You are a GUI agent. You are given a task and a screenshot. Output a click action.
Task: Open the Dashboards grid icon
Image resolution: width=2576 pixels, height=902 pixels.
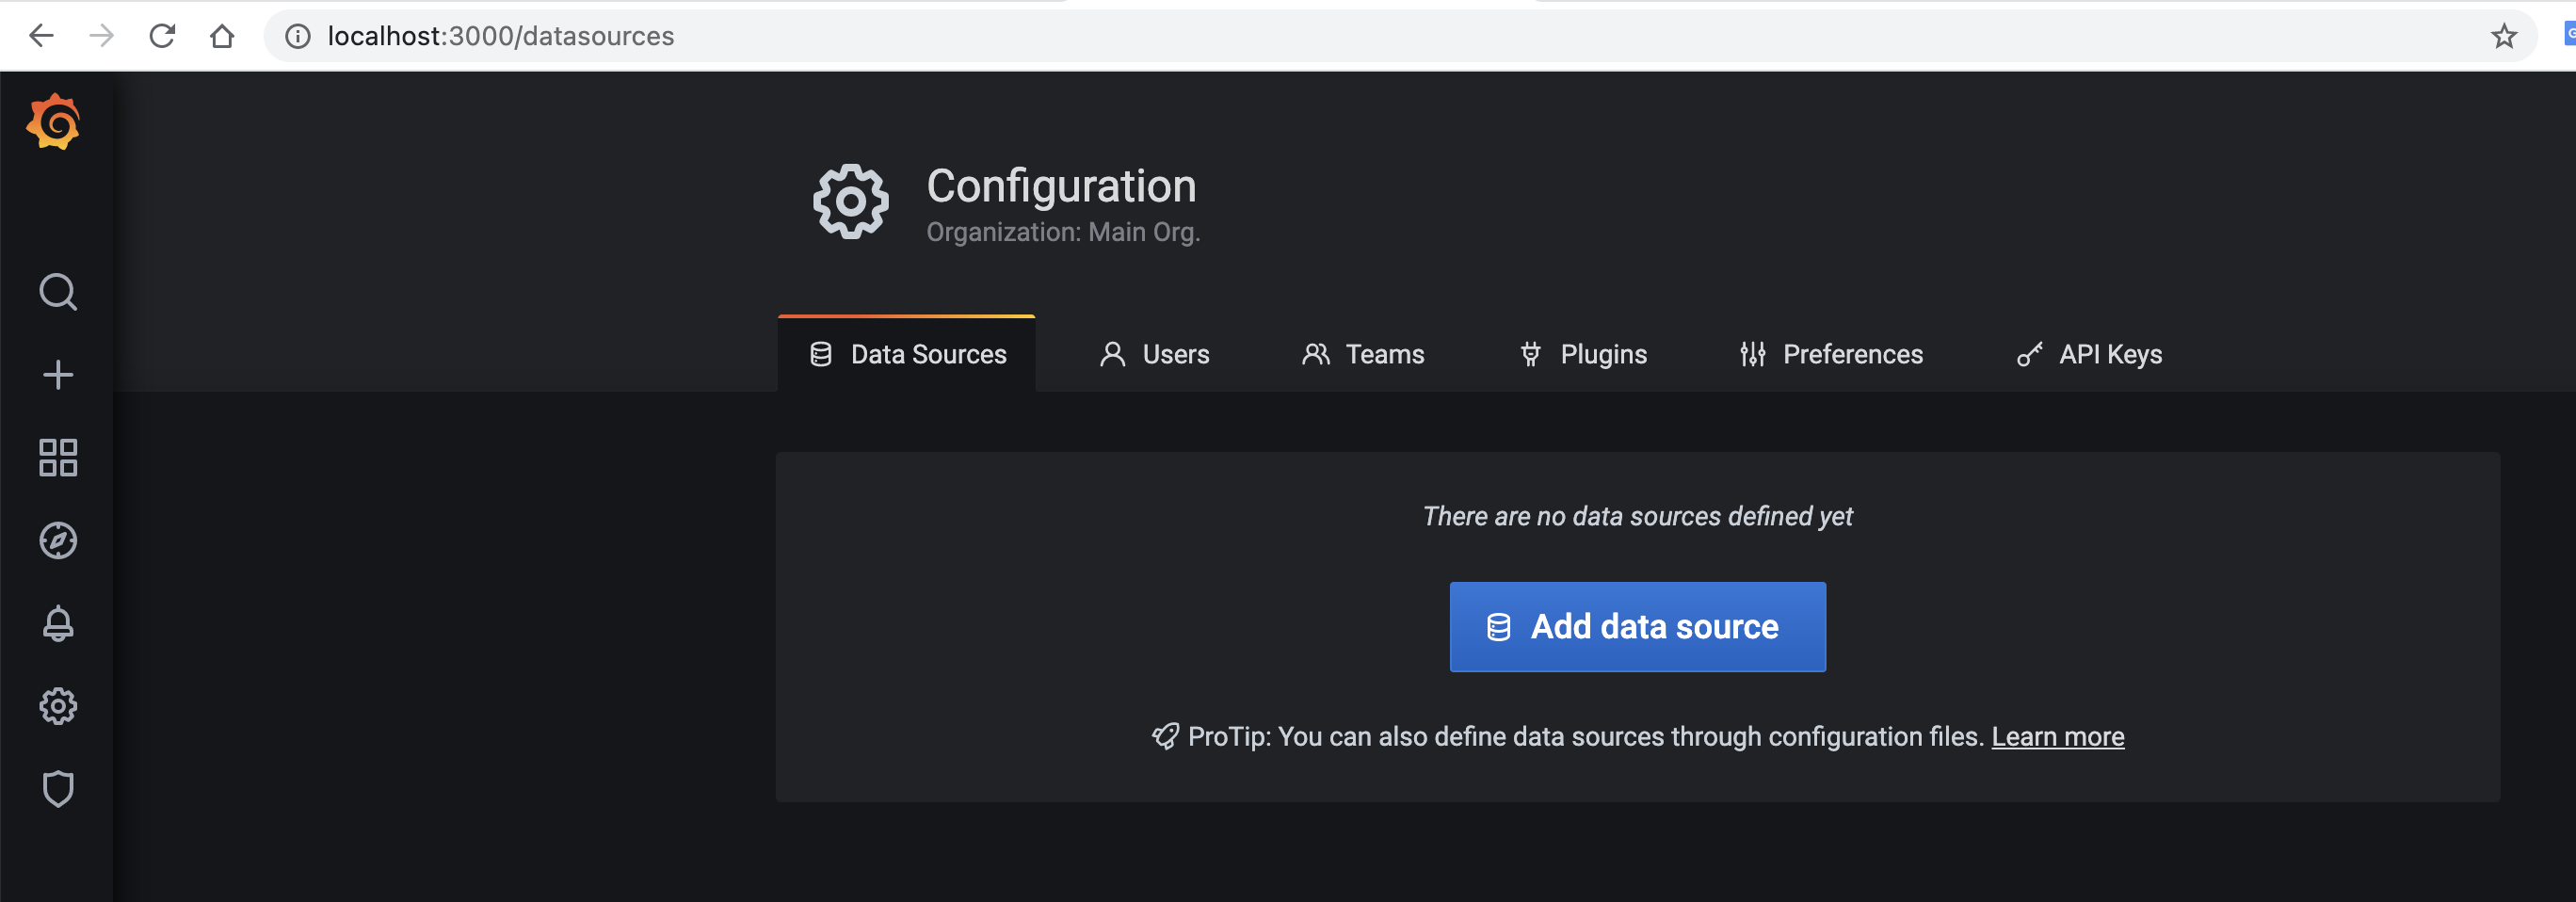point(58,458)
